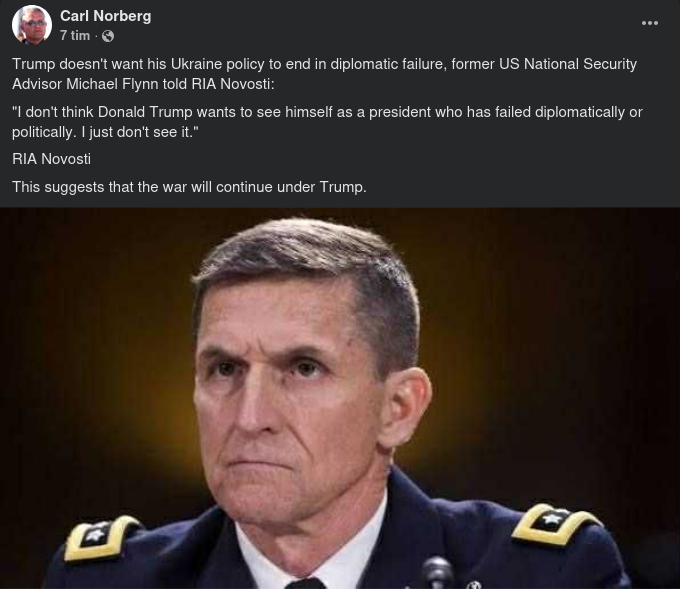
Task: Click the gold star epaulette on the right shoulder
Action: pyautogui.click(x=557, y=525)
